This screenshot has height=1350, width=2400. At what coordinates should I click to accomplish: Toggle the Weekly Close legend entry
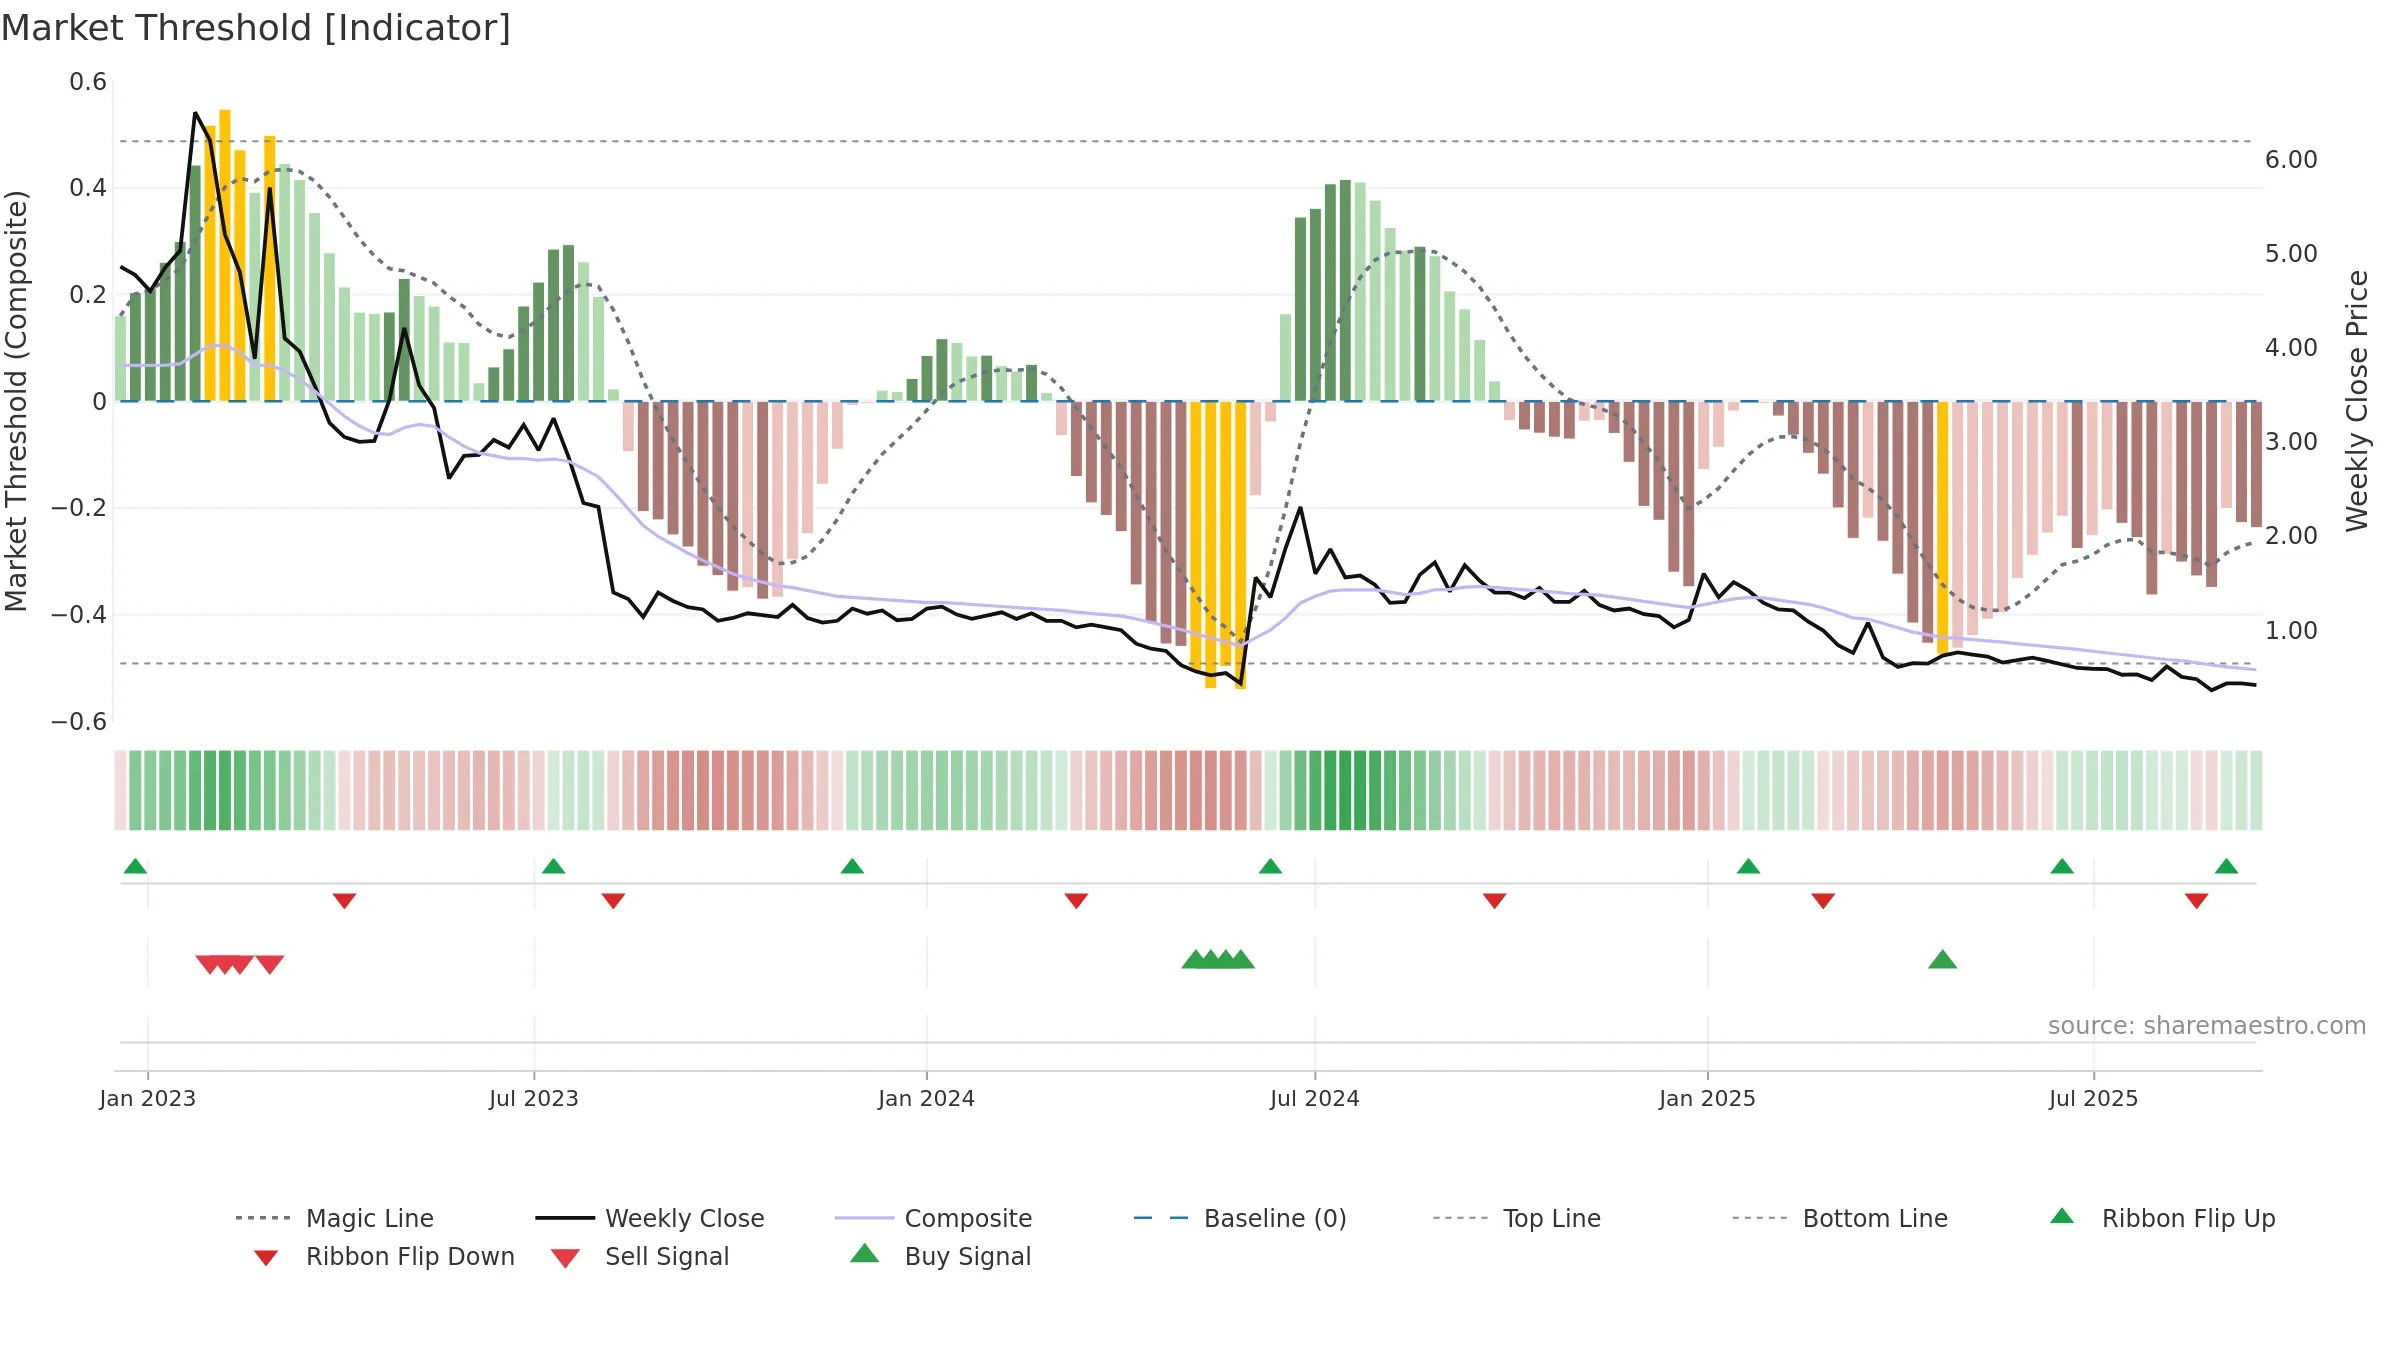(x=650, y=1218)
